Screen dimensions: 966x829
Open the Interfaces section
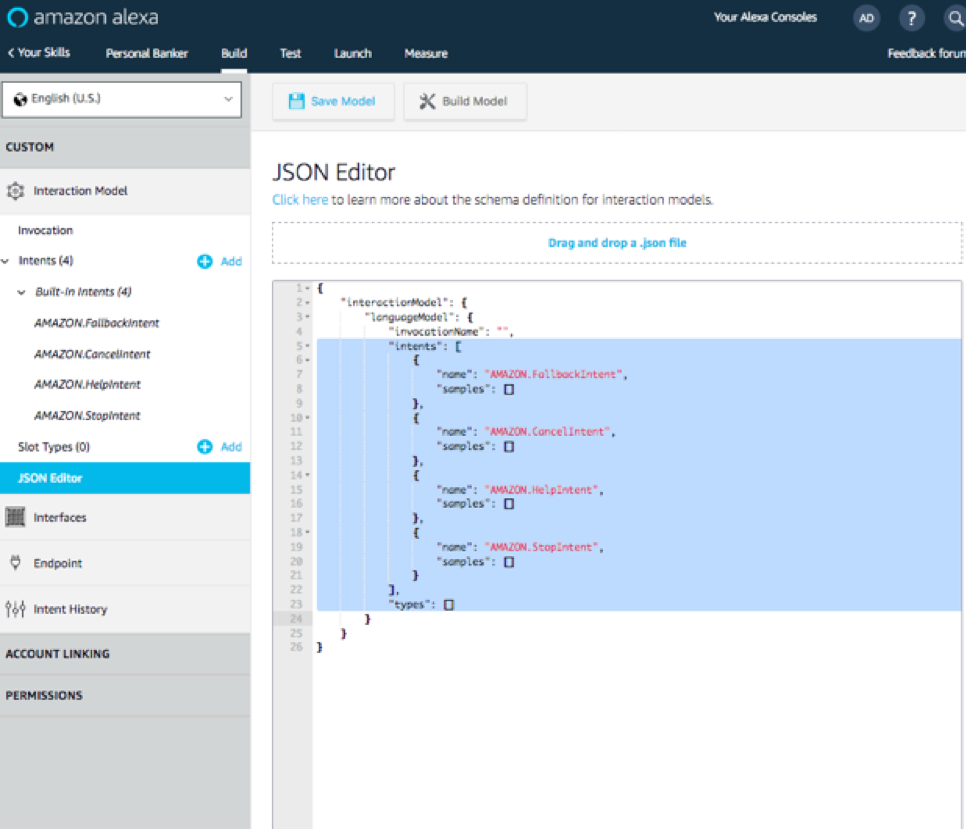coord(125,517)
